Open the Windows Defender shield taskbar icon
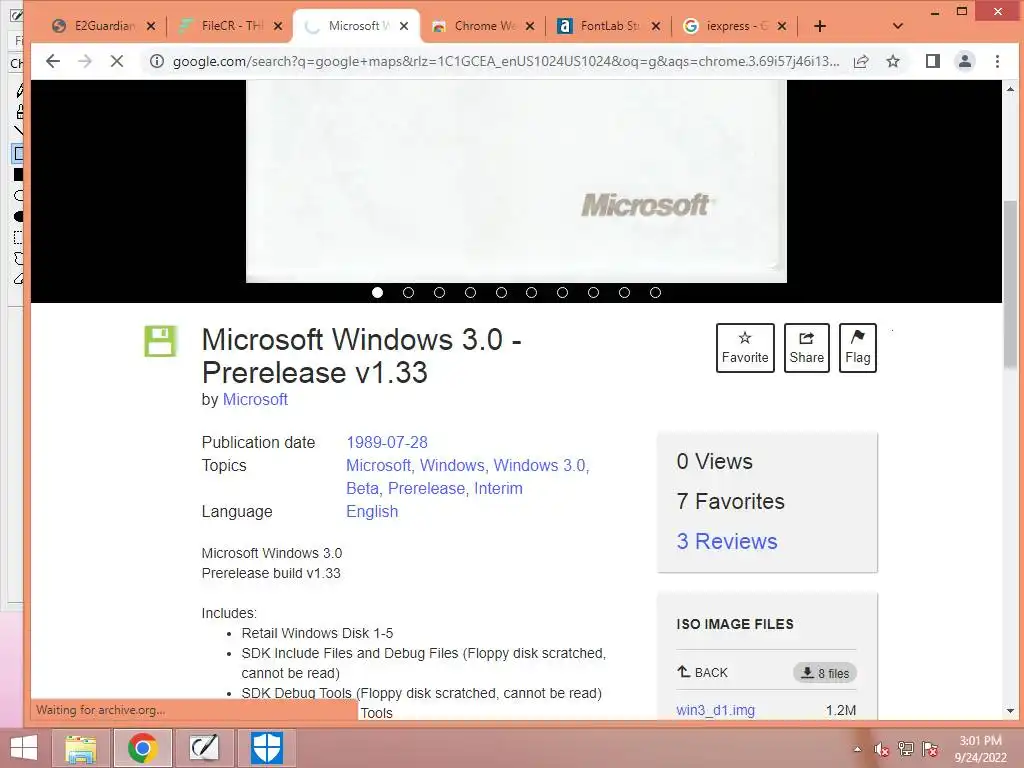The width and height of the screenshot is (1024, 768). point(267,748)
